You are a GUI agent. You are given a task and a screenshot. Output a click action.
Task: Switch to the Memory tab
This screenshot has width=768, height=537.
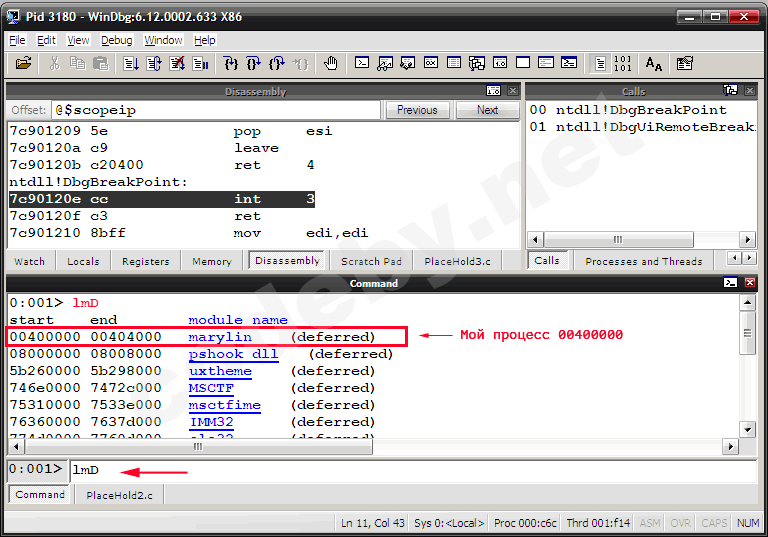click(212, 261)
